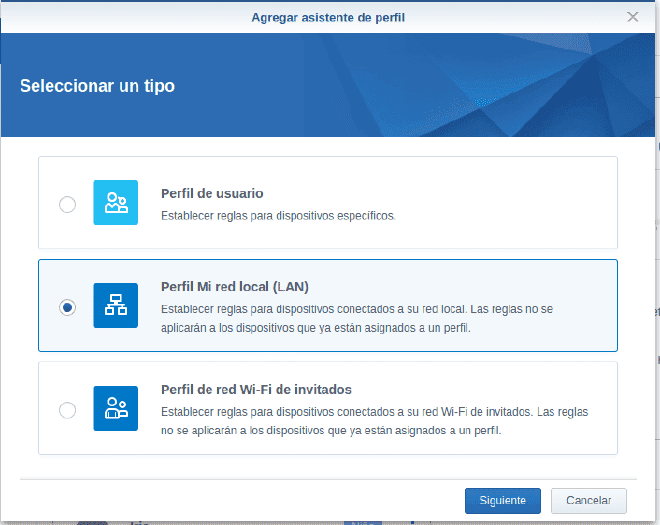Click the 'Perfil Mi red local (LAN)' title
This screenshot has height=525, width=660.
[235, 287]
